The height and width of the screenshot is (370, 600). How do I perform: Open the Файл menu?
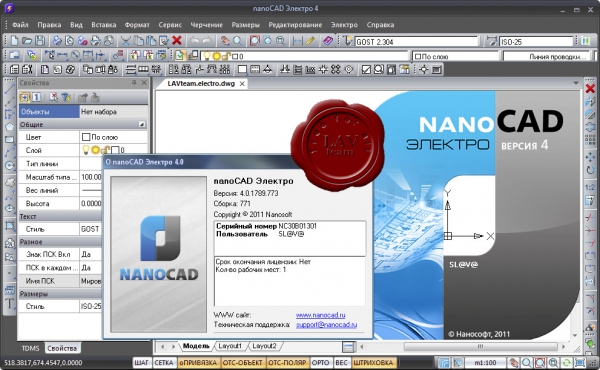click(x=20, y=25)
